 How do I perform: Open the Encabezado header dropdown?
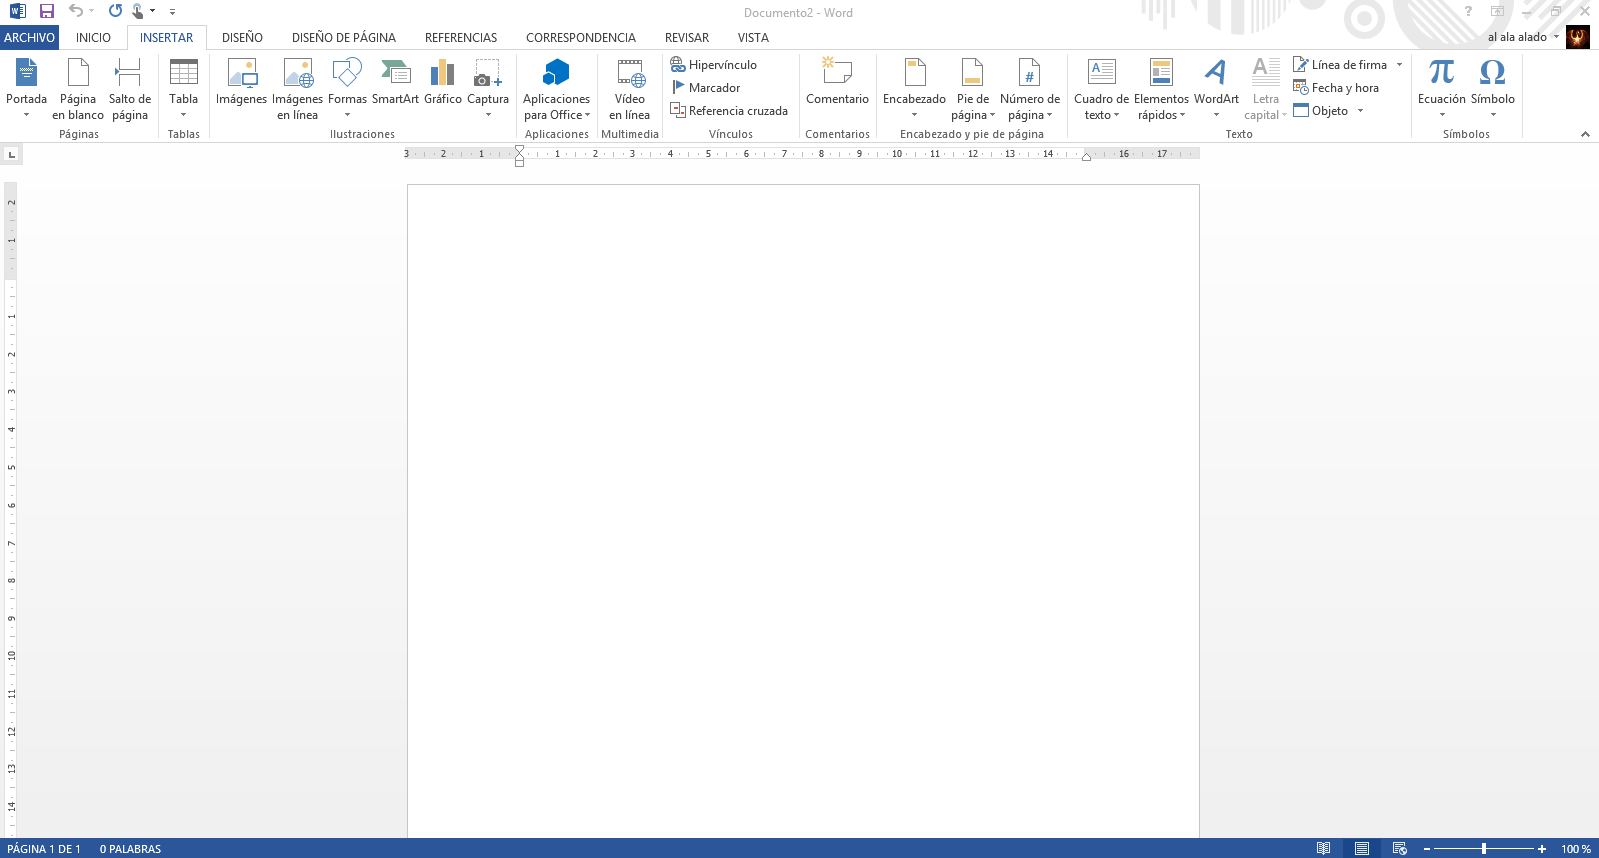pos(914,114)
